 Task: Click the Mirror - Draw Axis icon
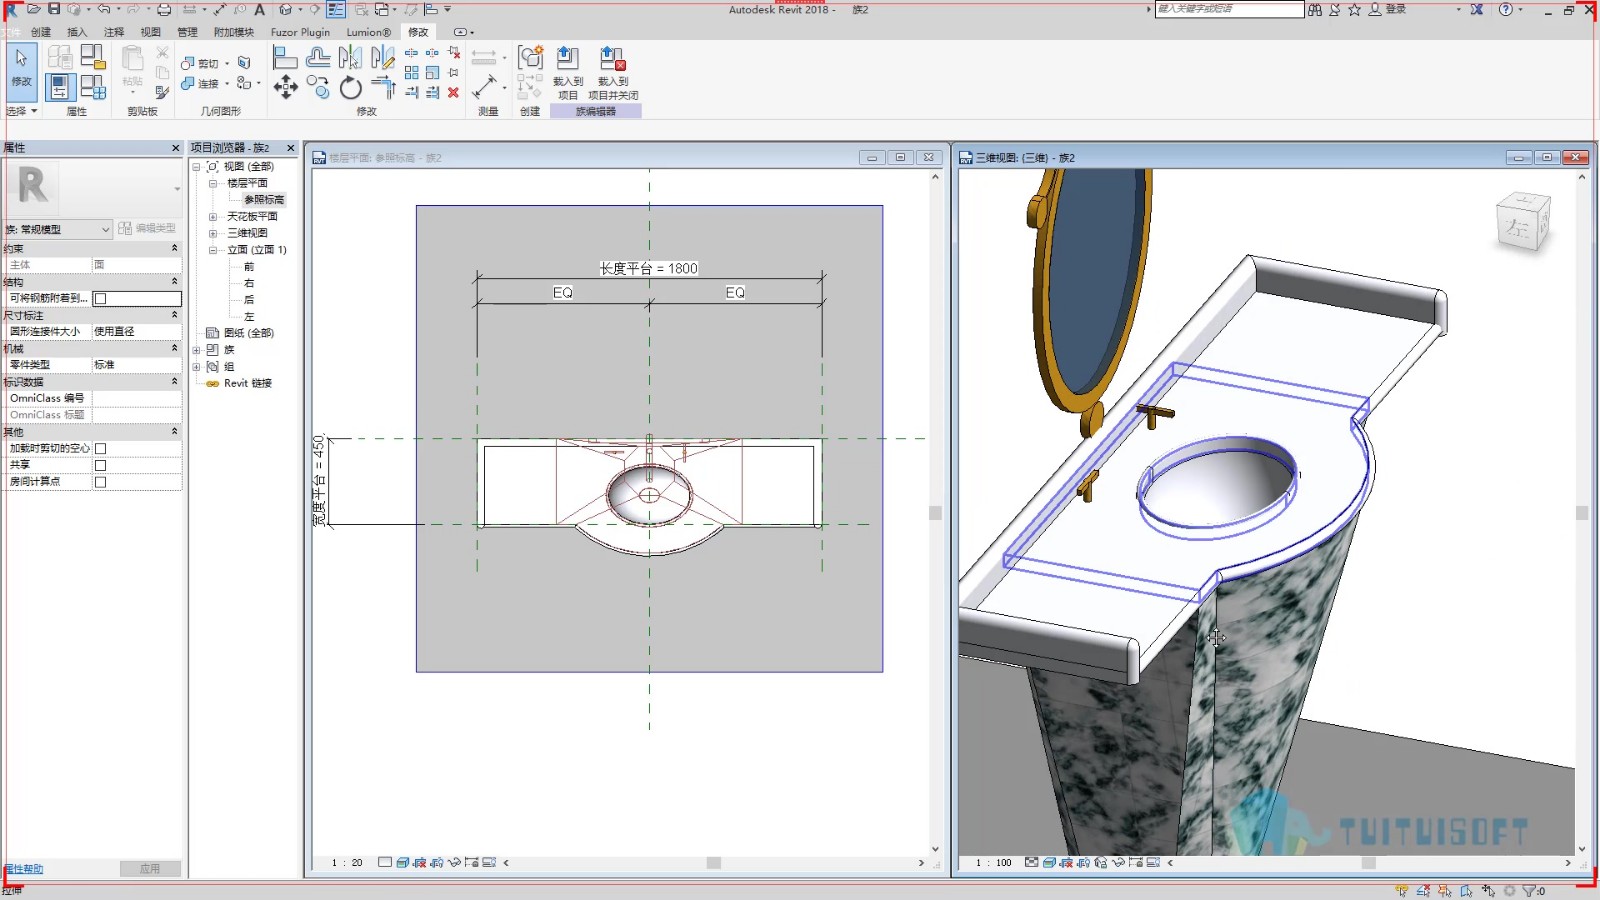tap(383, 57)
